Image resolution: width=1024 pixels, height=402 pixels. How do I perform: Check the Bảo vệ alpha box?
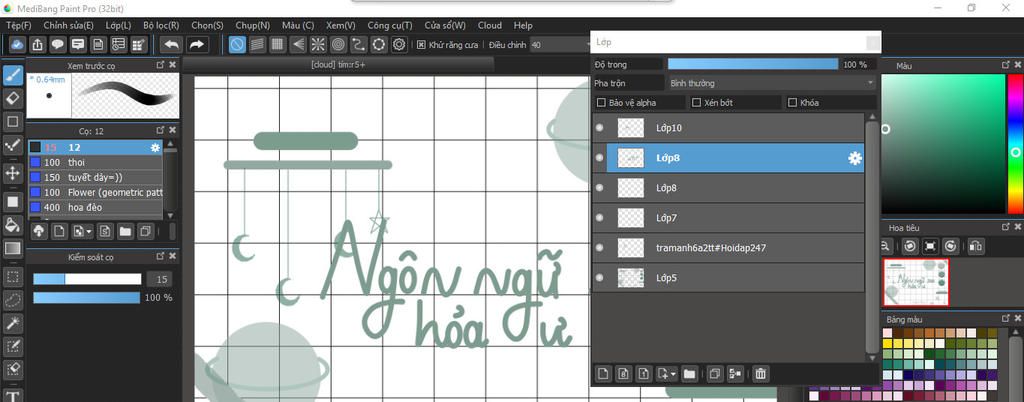pos(601,102)
